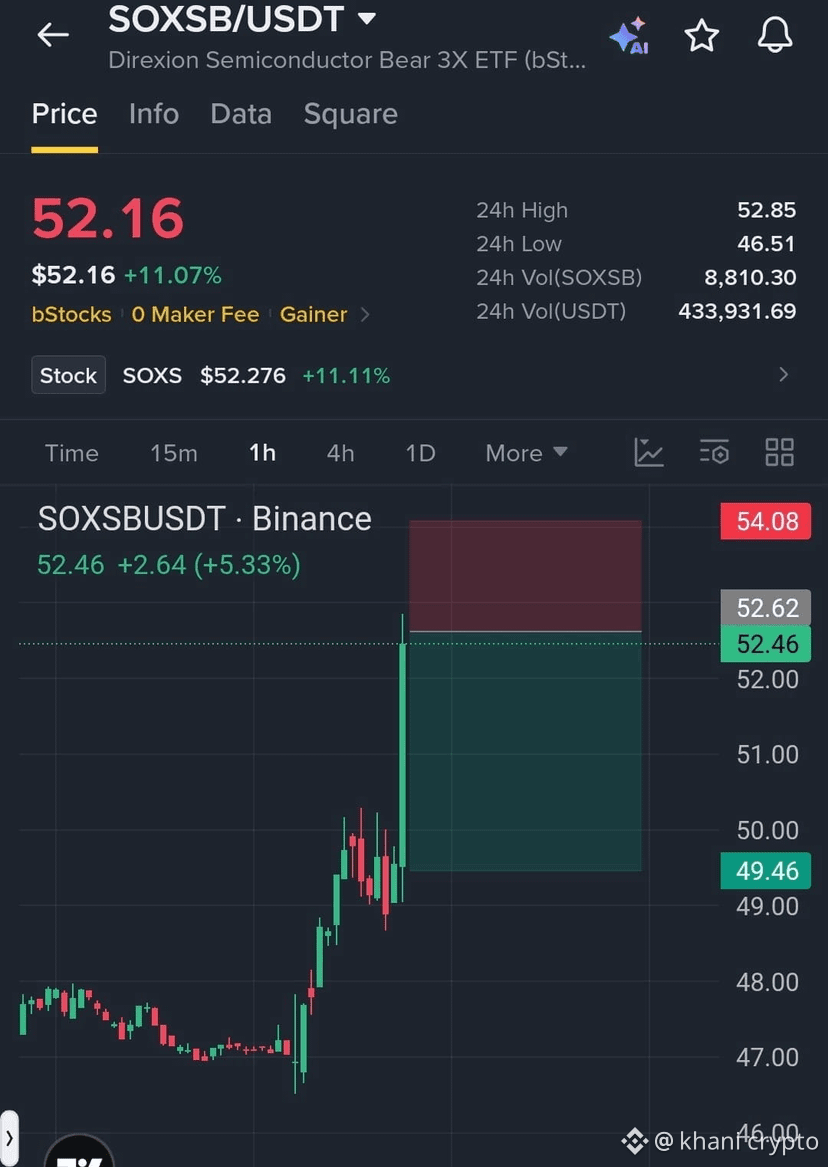Open chart settings list icon

coord(714,453)
